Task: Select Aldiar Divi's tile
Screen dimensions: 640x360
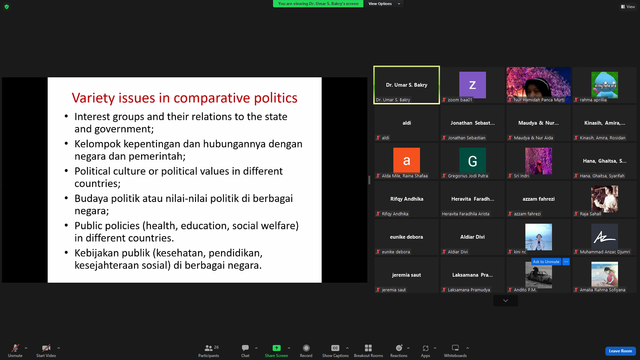Action: coord(472,237)
